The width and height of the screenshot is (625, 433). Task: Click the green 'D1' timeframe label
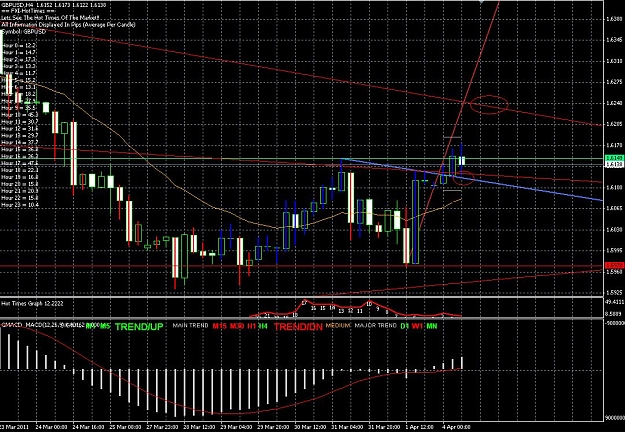click(405, 326)
